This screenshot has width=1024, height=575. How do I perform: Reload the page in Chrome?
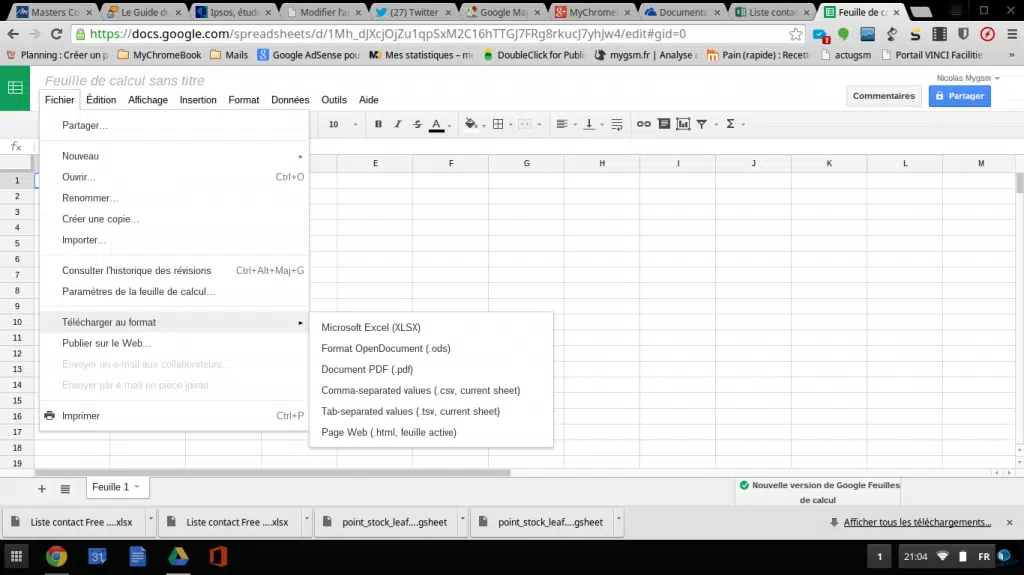coord(56,34)
